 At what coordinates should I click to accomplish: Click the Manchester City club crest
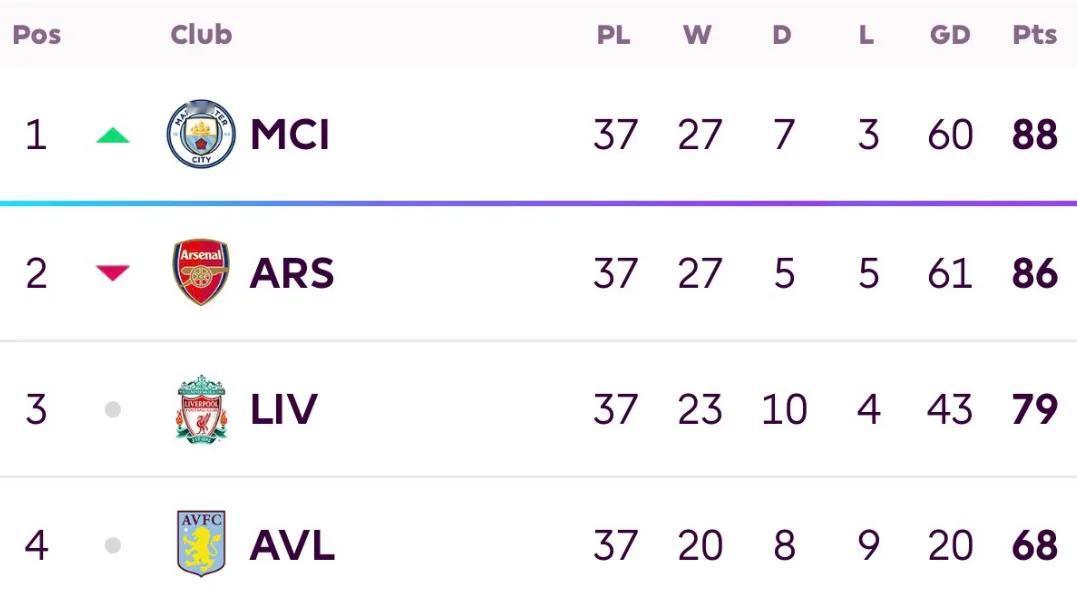(201, 134)
